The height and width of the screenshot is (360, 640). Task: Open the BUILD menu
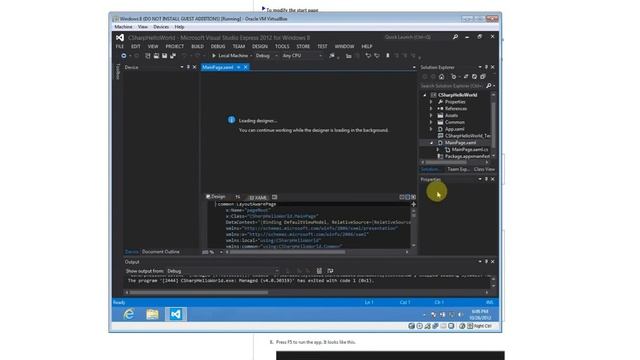[x=197, y=47]
